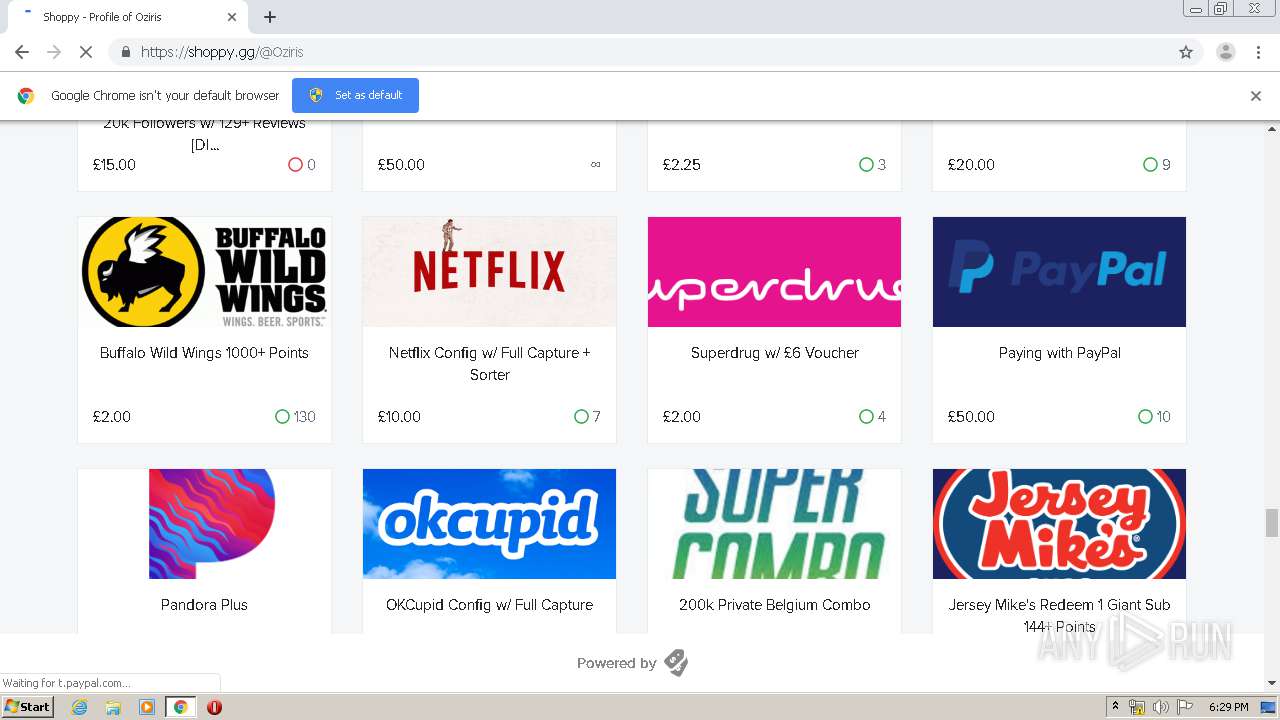Open the media player taskbar icon
This screenshot has height=720, width=1280.
pyautogui.click(x=146, y=707)
